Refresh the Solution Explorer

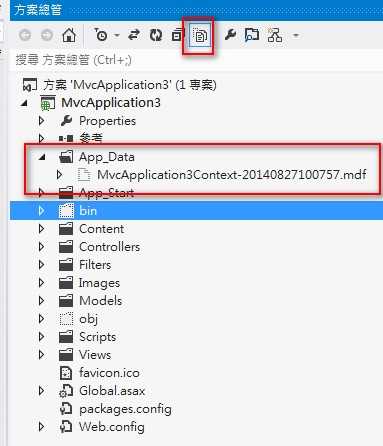pyautogui.click(x=156, y=35)
